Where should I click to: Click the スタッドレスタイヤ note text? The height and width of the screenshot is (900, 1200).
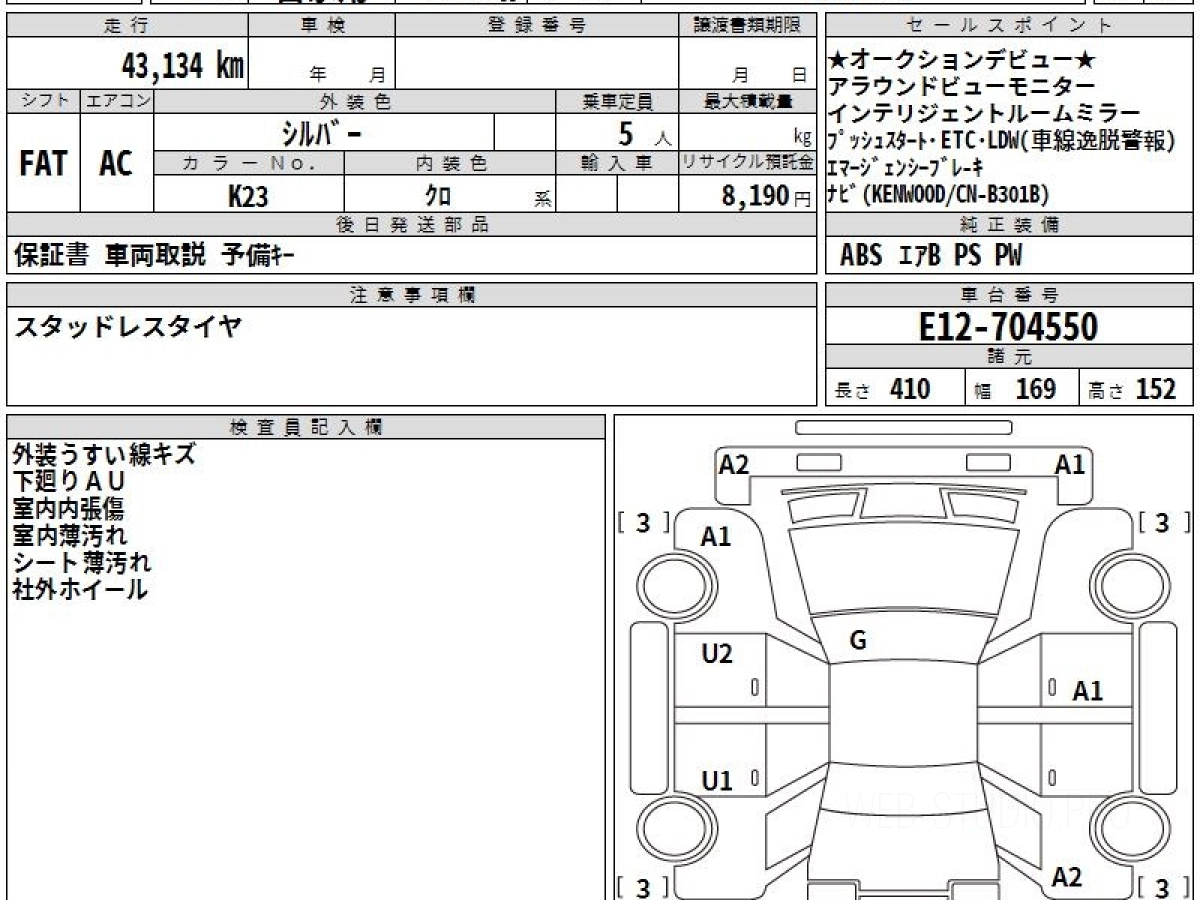click(127, 326)
